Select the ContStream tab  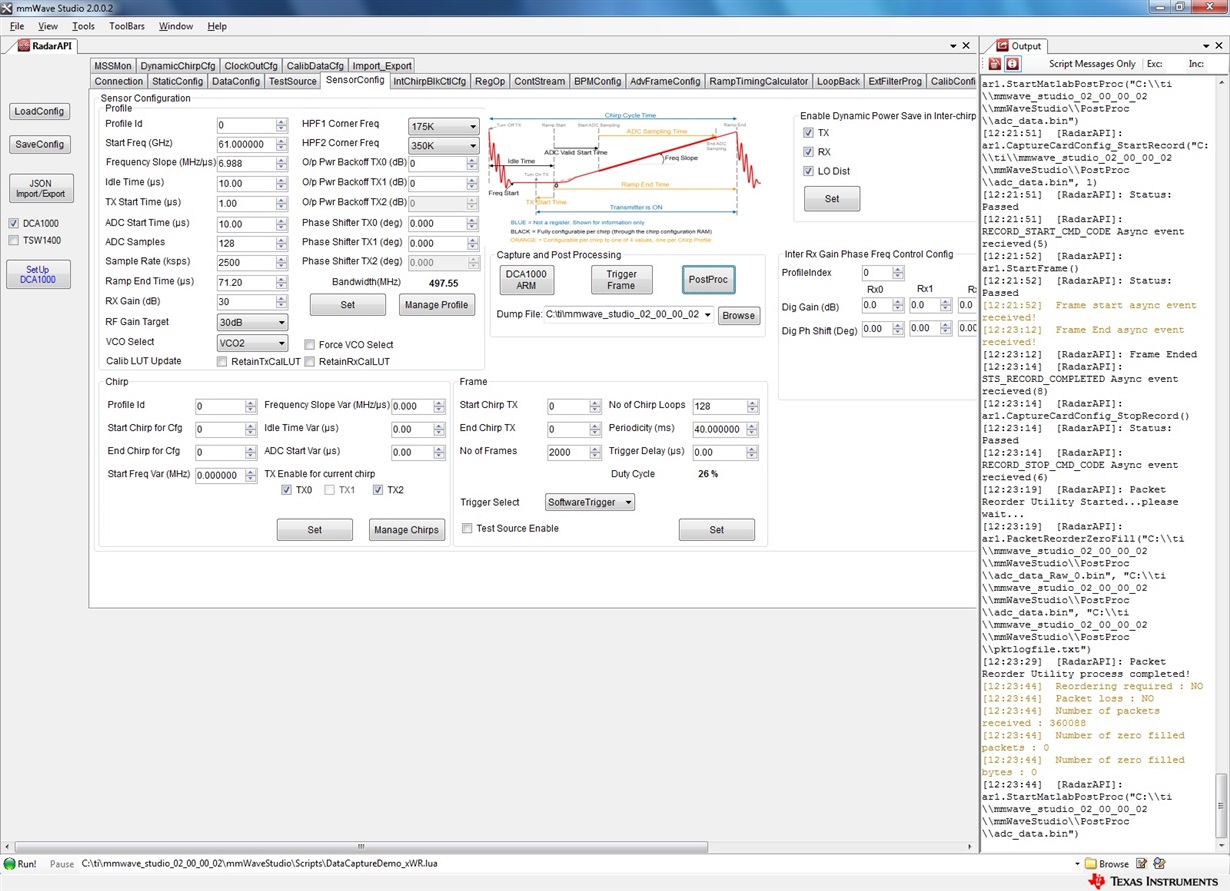point(540,82)
